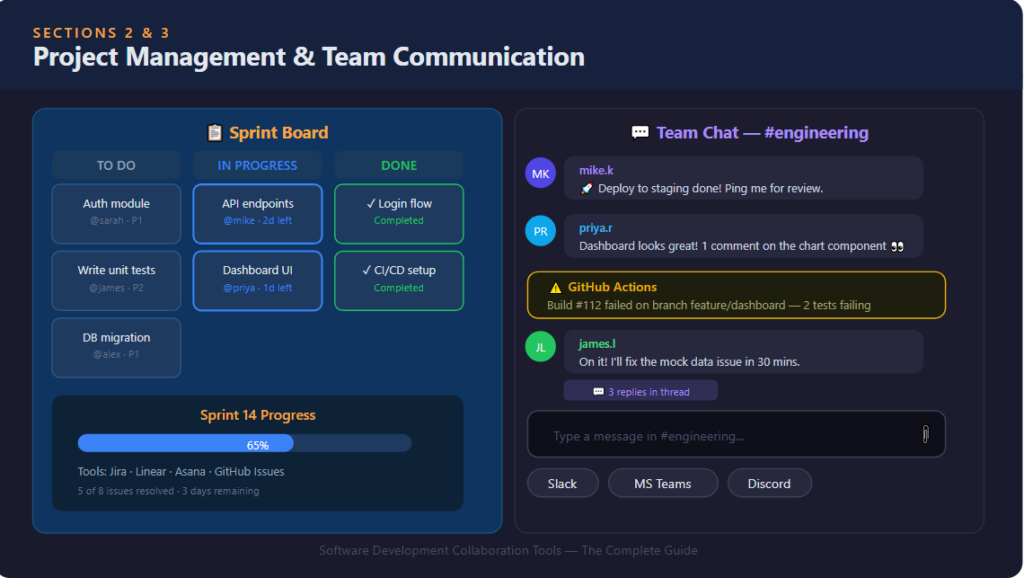
Task: Open the GitHub Actions build failed notification
Action: pos(736,295)
